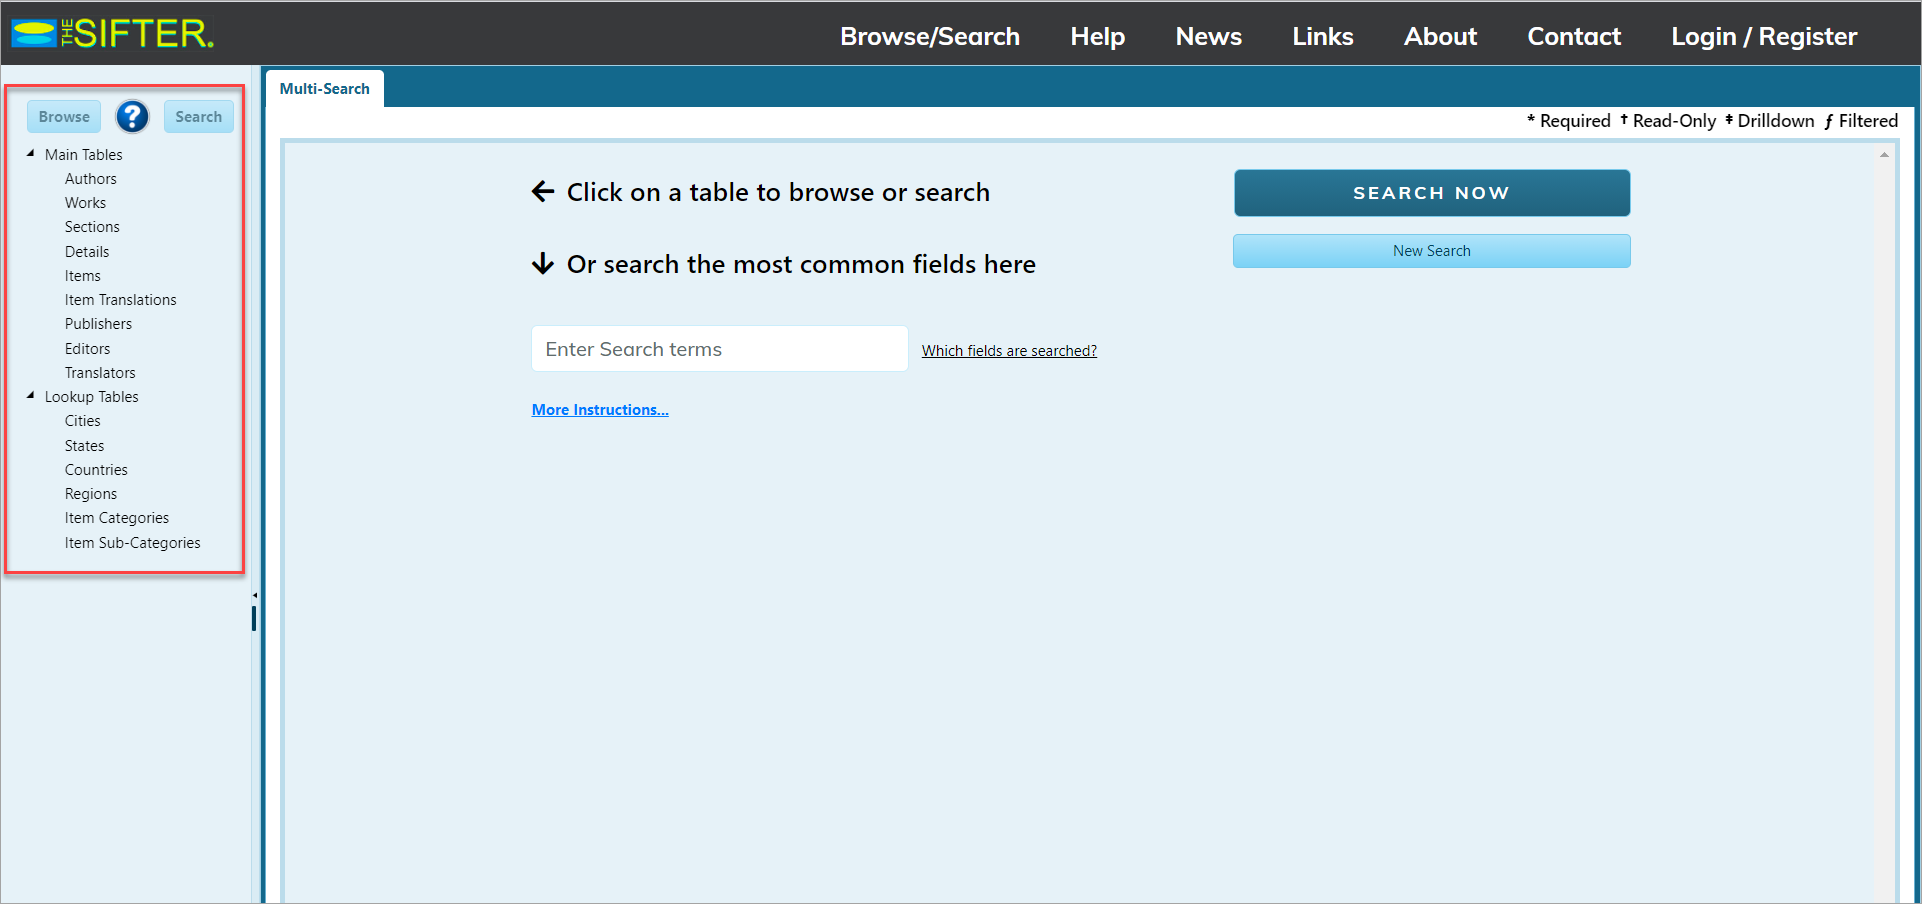The height and width of the screenshot is (904, 1922).
Task: Click the SEARCH NOW button
Action: 1431,193
